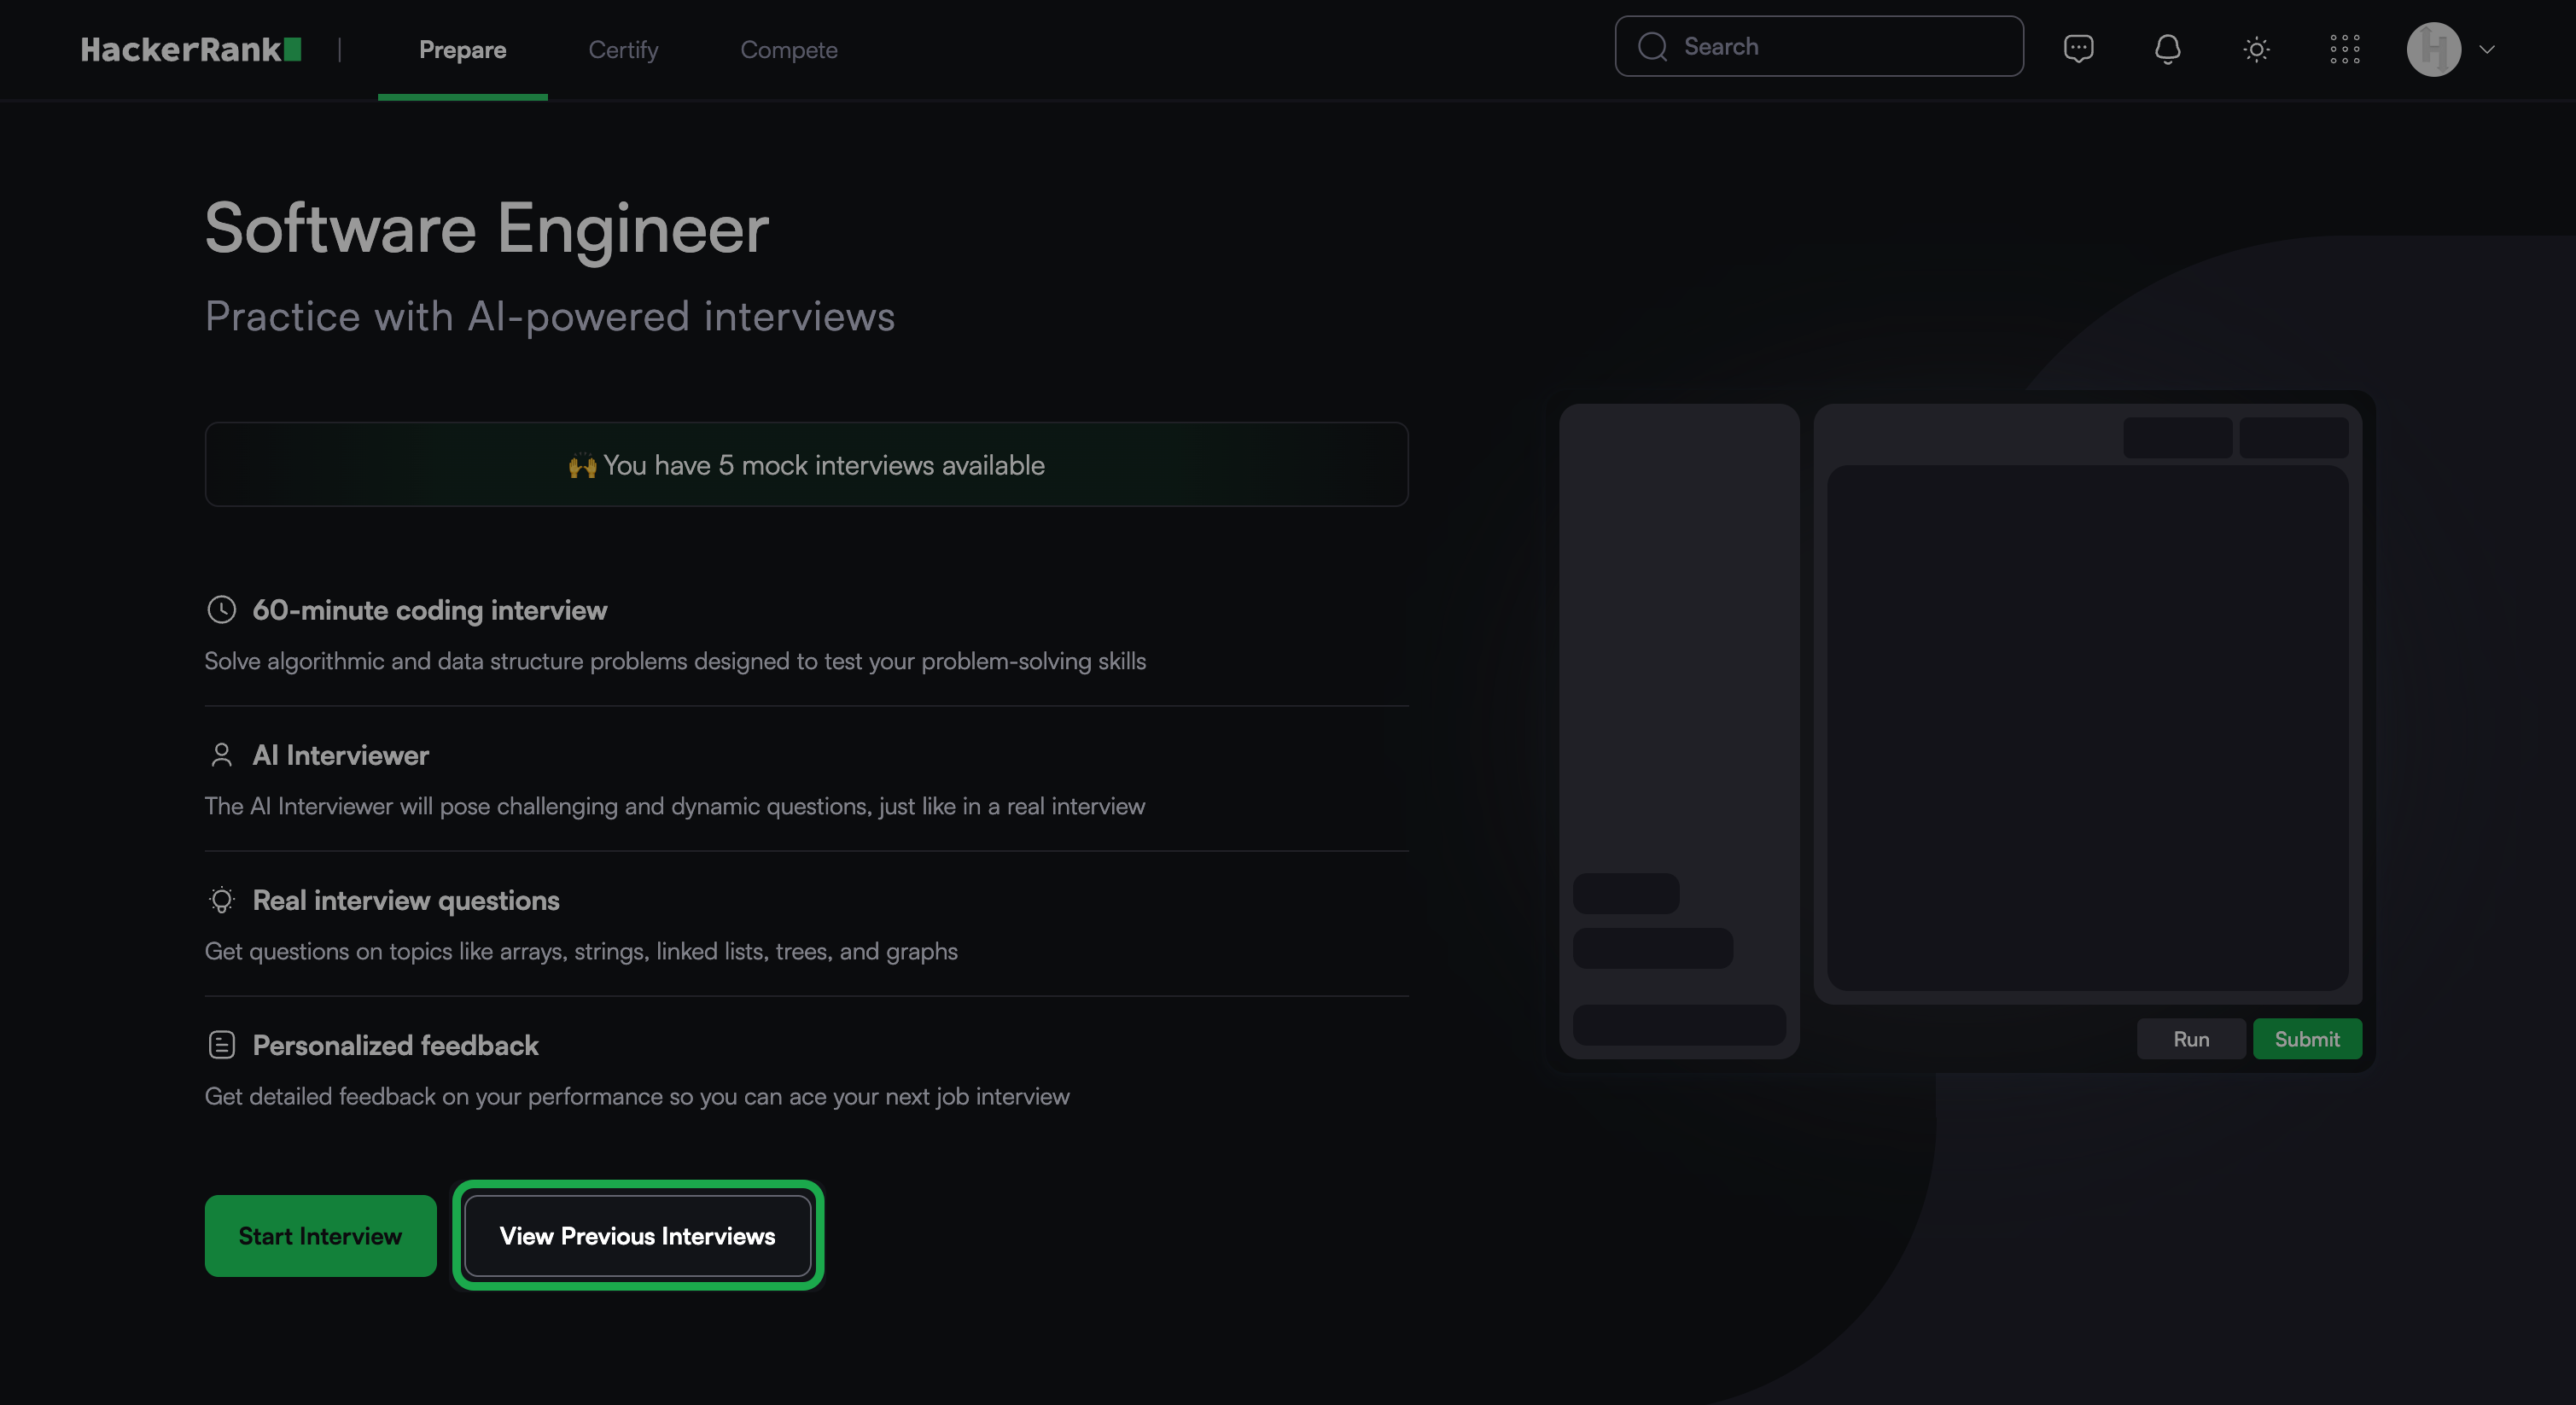Click the person icon beside AI Interviewer
The width and height of the screenshot is (2576, 1405).
point(221,755)
